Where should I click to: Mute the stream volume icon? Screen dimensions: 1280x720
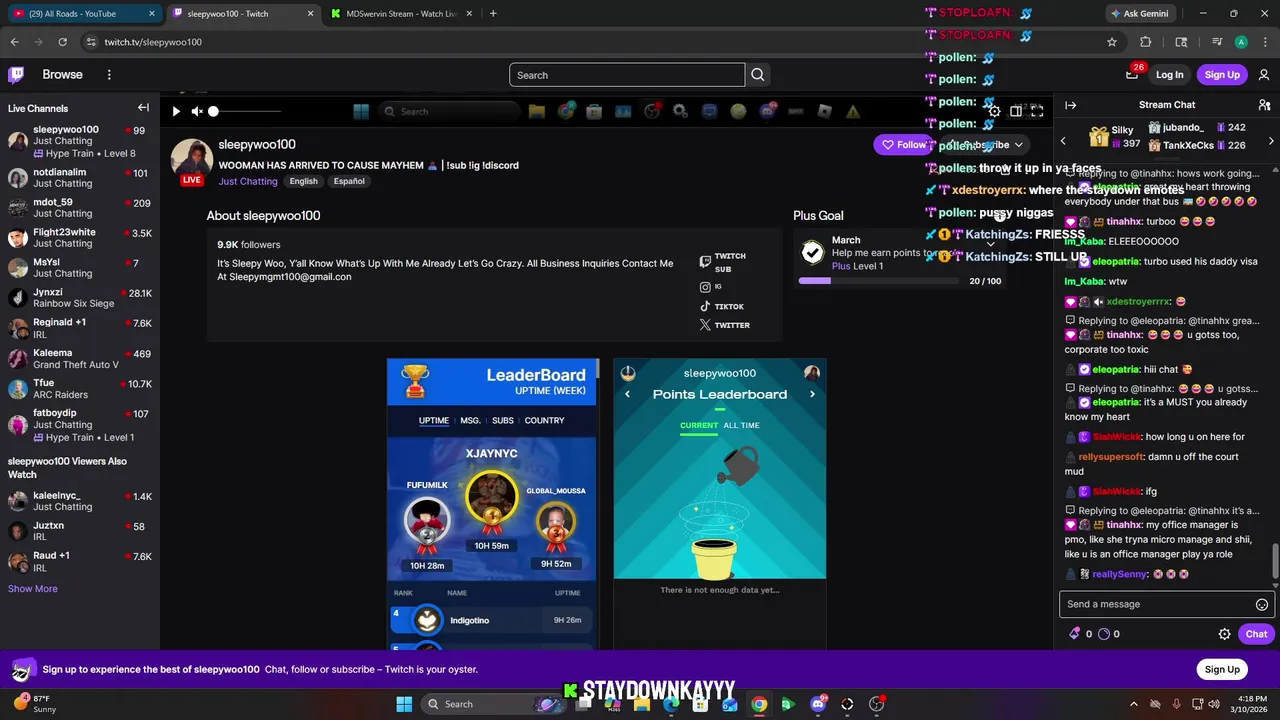coord(197,111)
